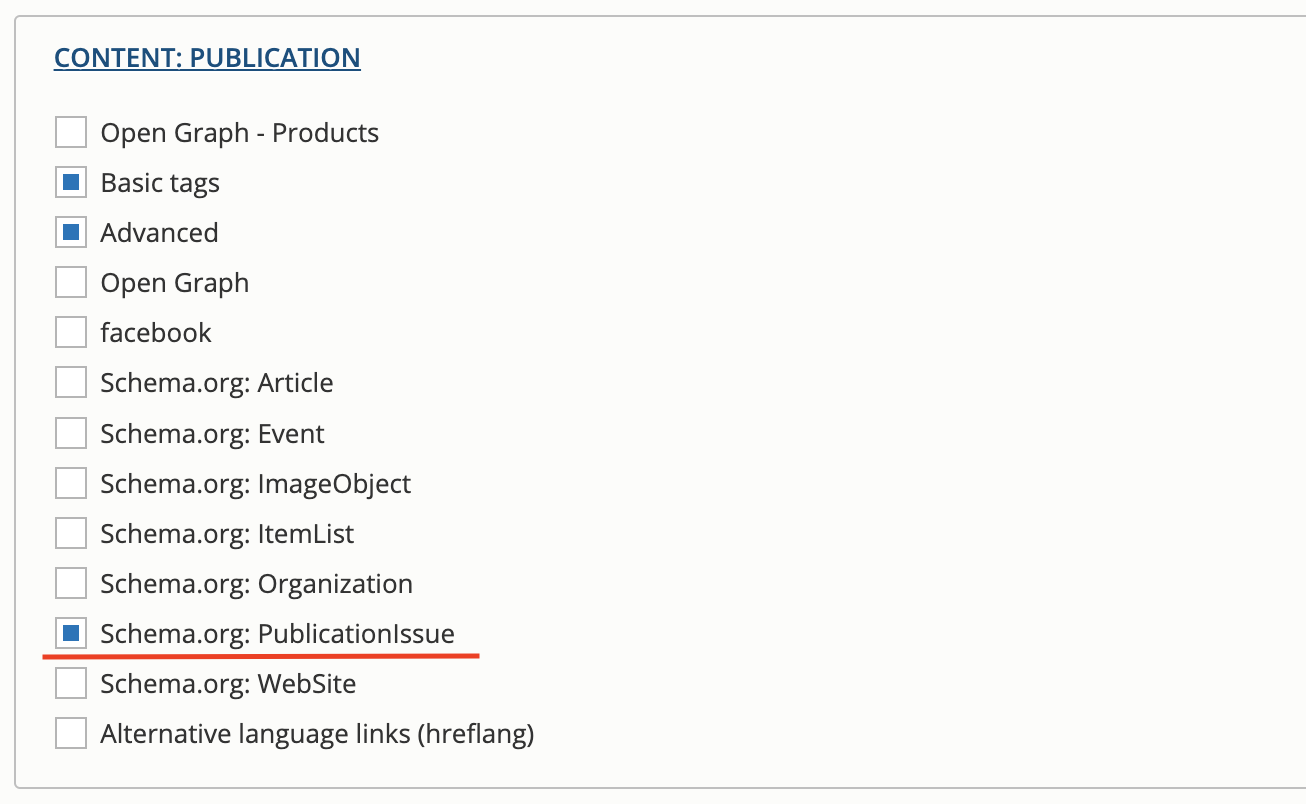Viewport: 1306px width, 804px height.
Task: Click the Advanced label text
Action: tap(159, 232)
